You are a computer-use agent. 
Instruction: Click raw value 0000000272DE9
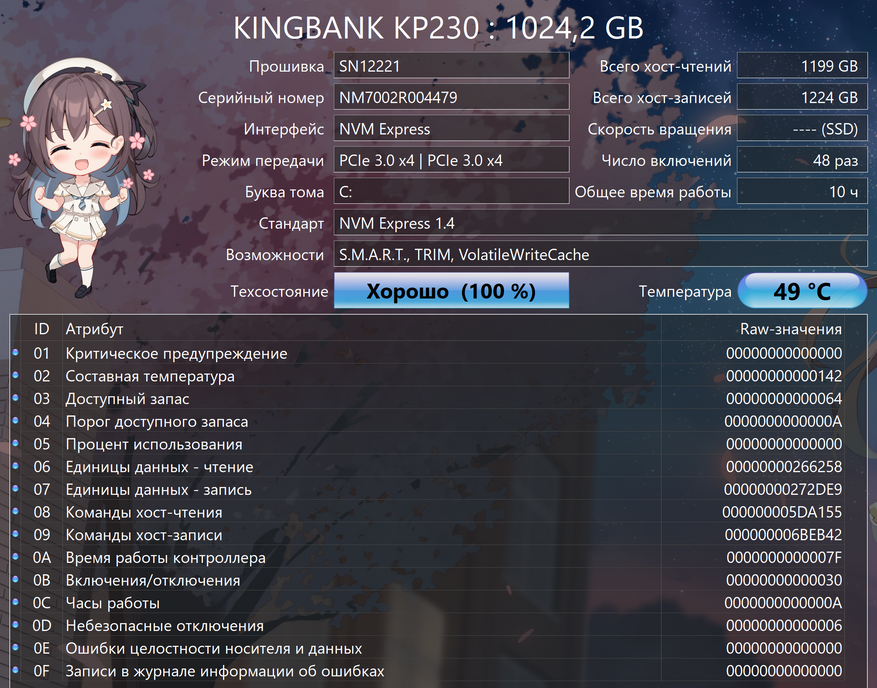(782, 489)
